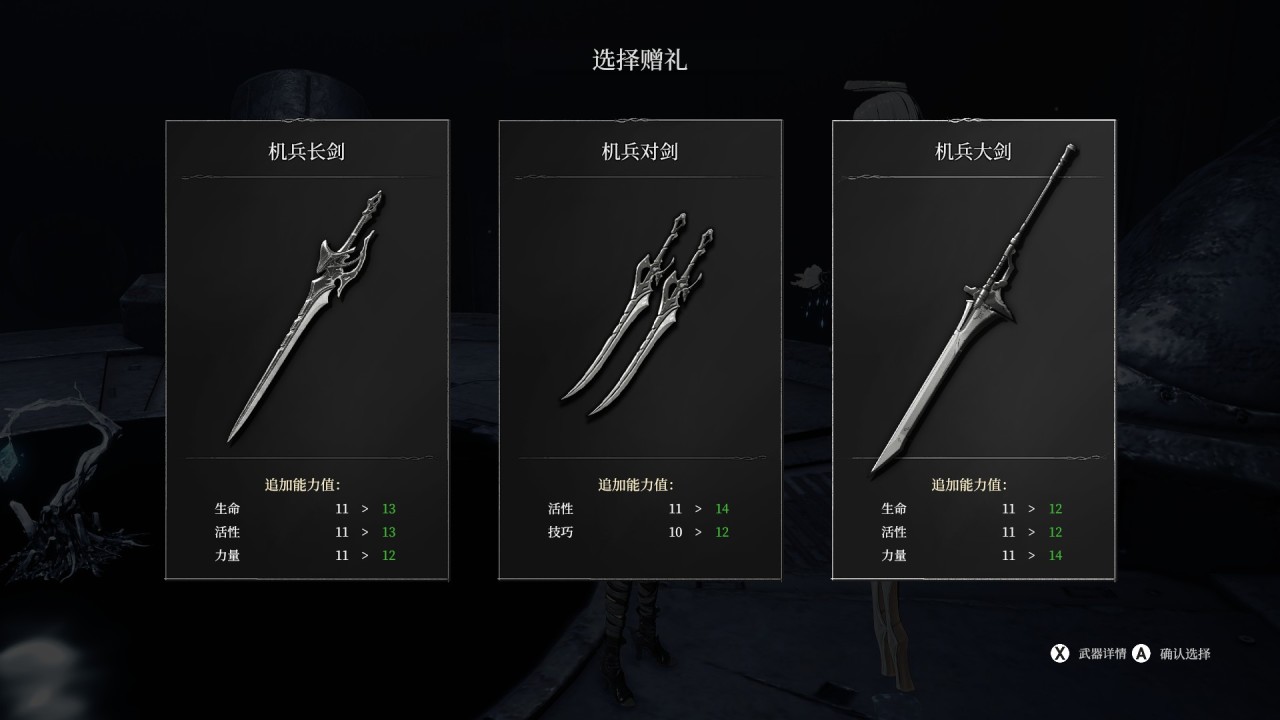
Task: Click 活性 stat row on the twin swords card
Action: tap(639, 508)
